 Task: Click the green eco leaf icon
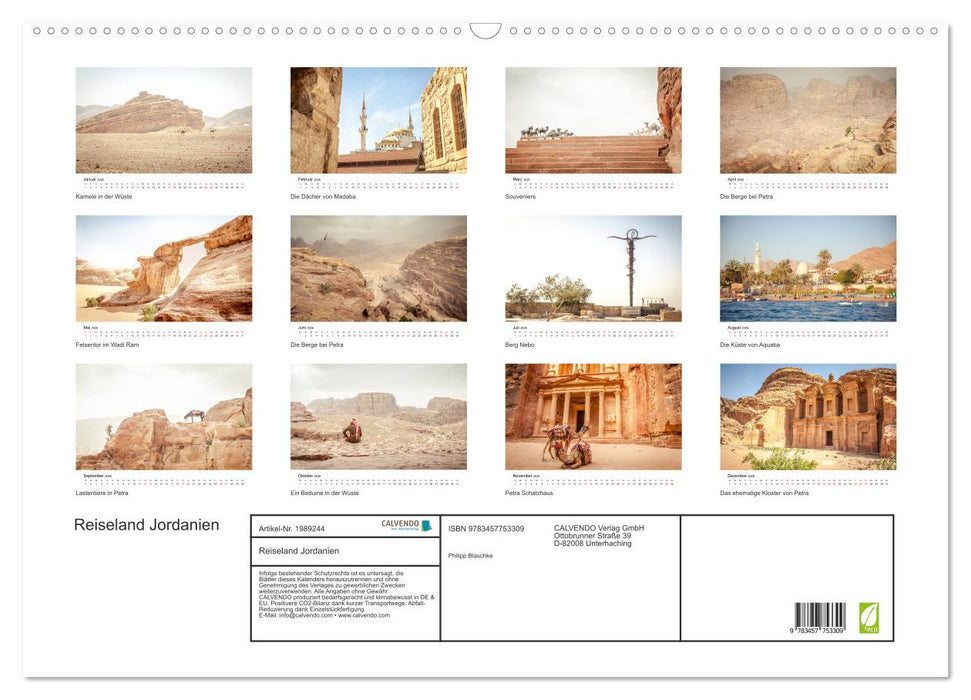pos(869,617)
